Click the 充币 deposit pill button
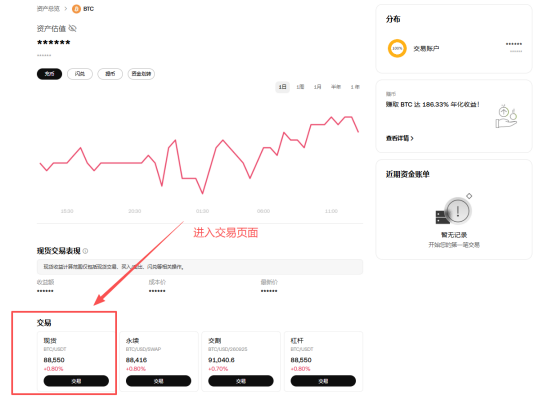554x401 pixels. coord(49,74)
